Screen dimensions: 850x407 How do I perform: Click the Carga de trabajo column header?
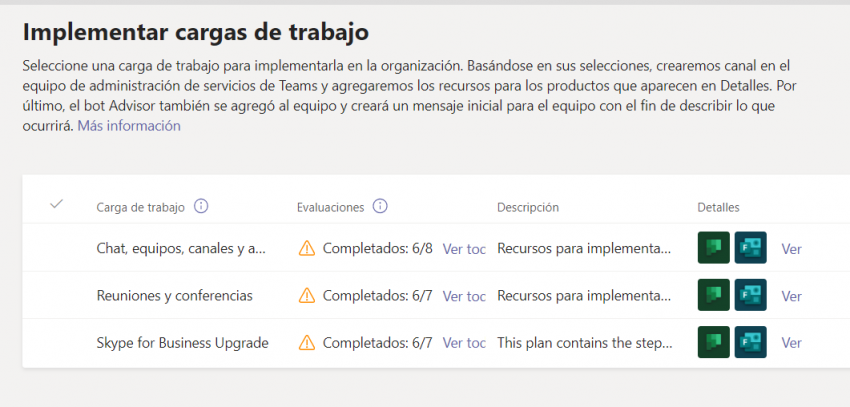(140, 207)
